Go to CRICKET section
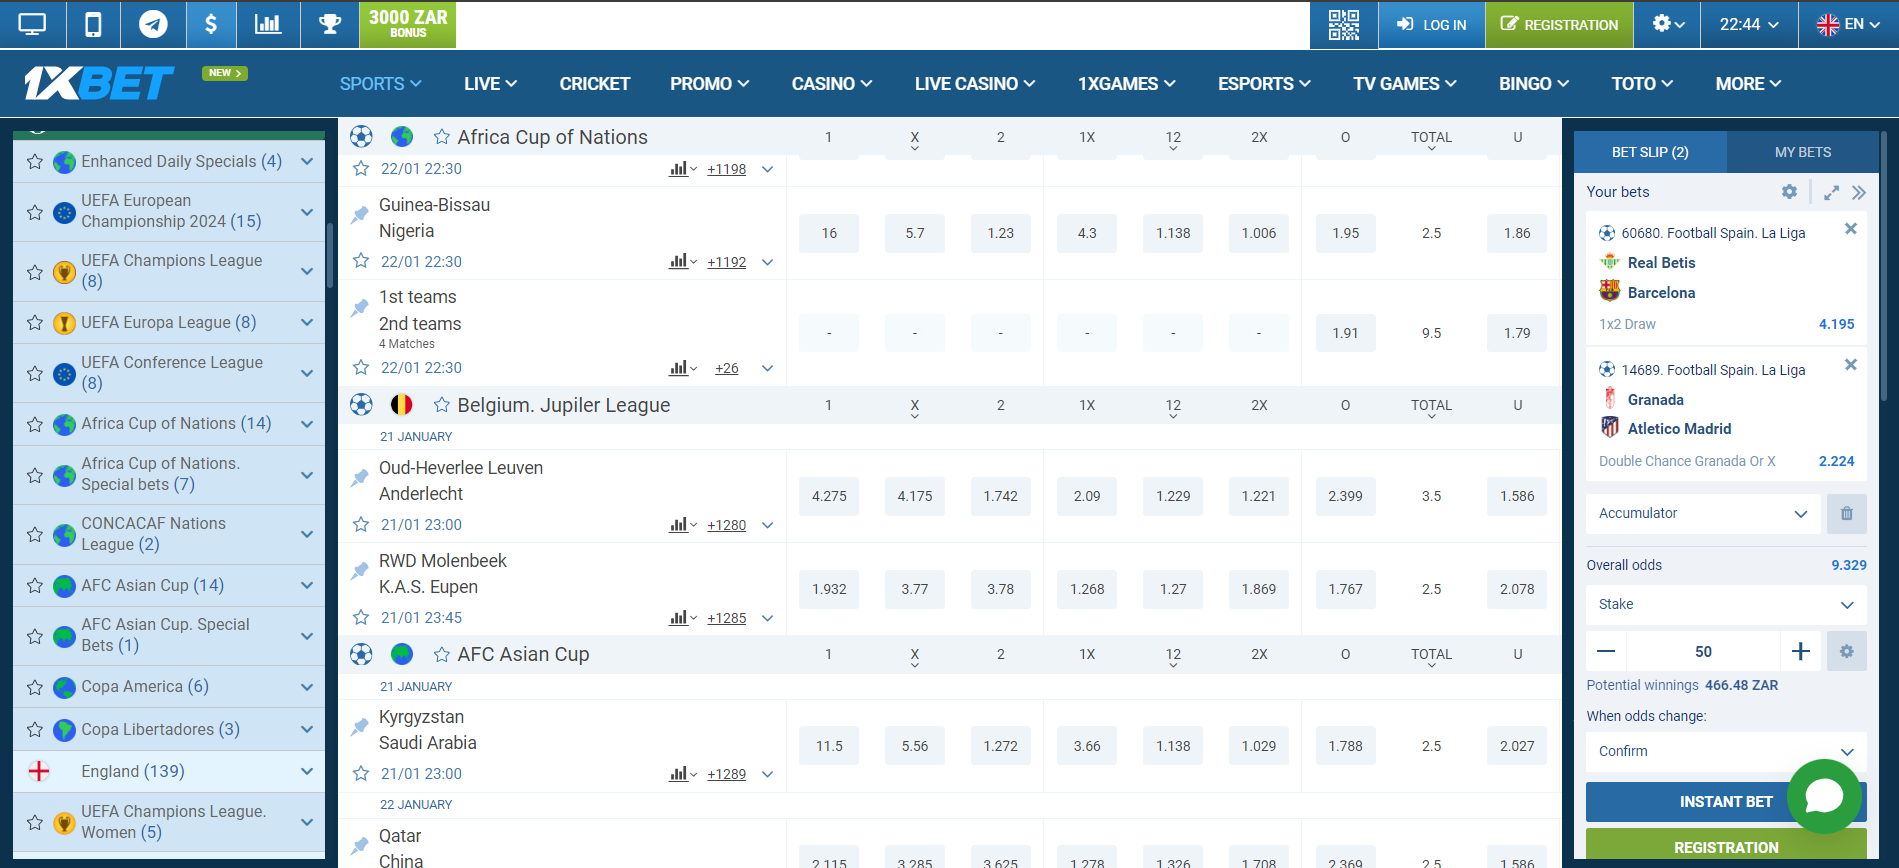The image size is (1899, 868). tap(595, 84)
